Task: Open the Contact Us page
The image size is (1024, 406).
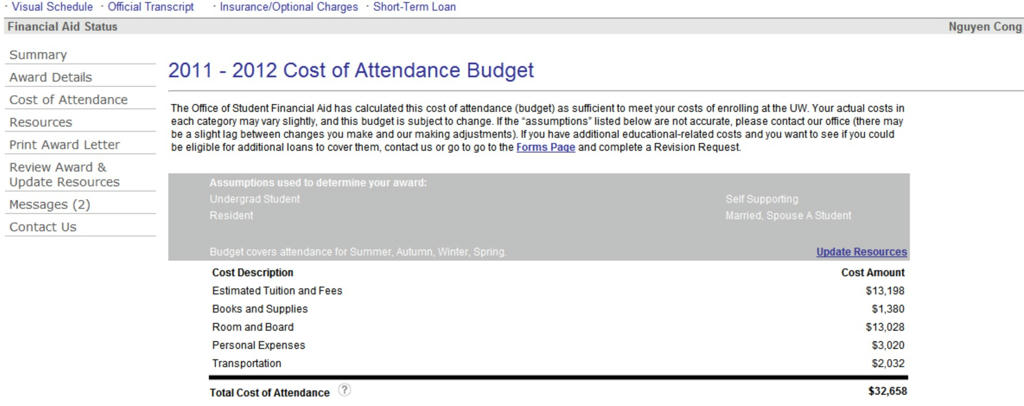Action: (x=43, y=227)
